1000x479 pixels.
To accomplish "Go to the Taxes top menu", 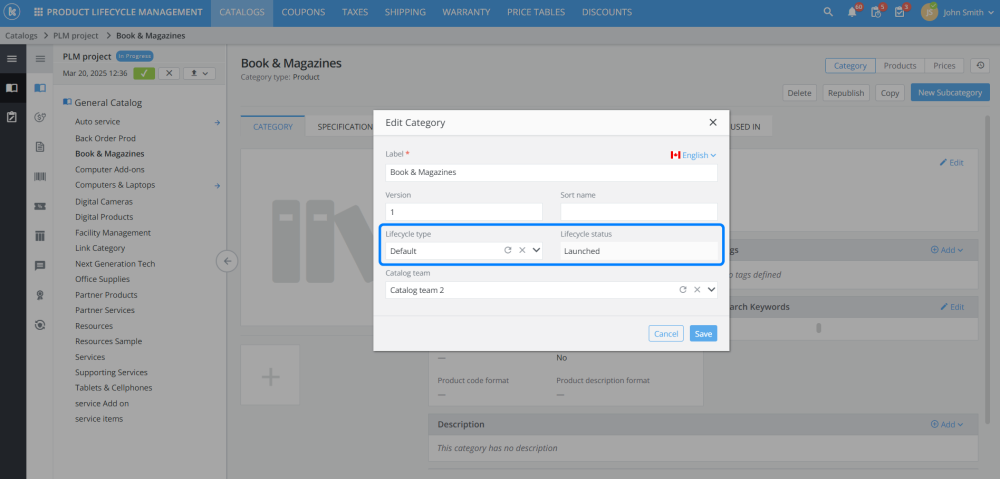I will 355,12.
